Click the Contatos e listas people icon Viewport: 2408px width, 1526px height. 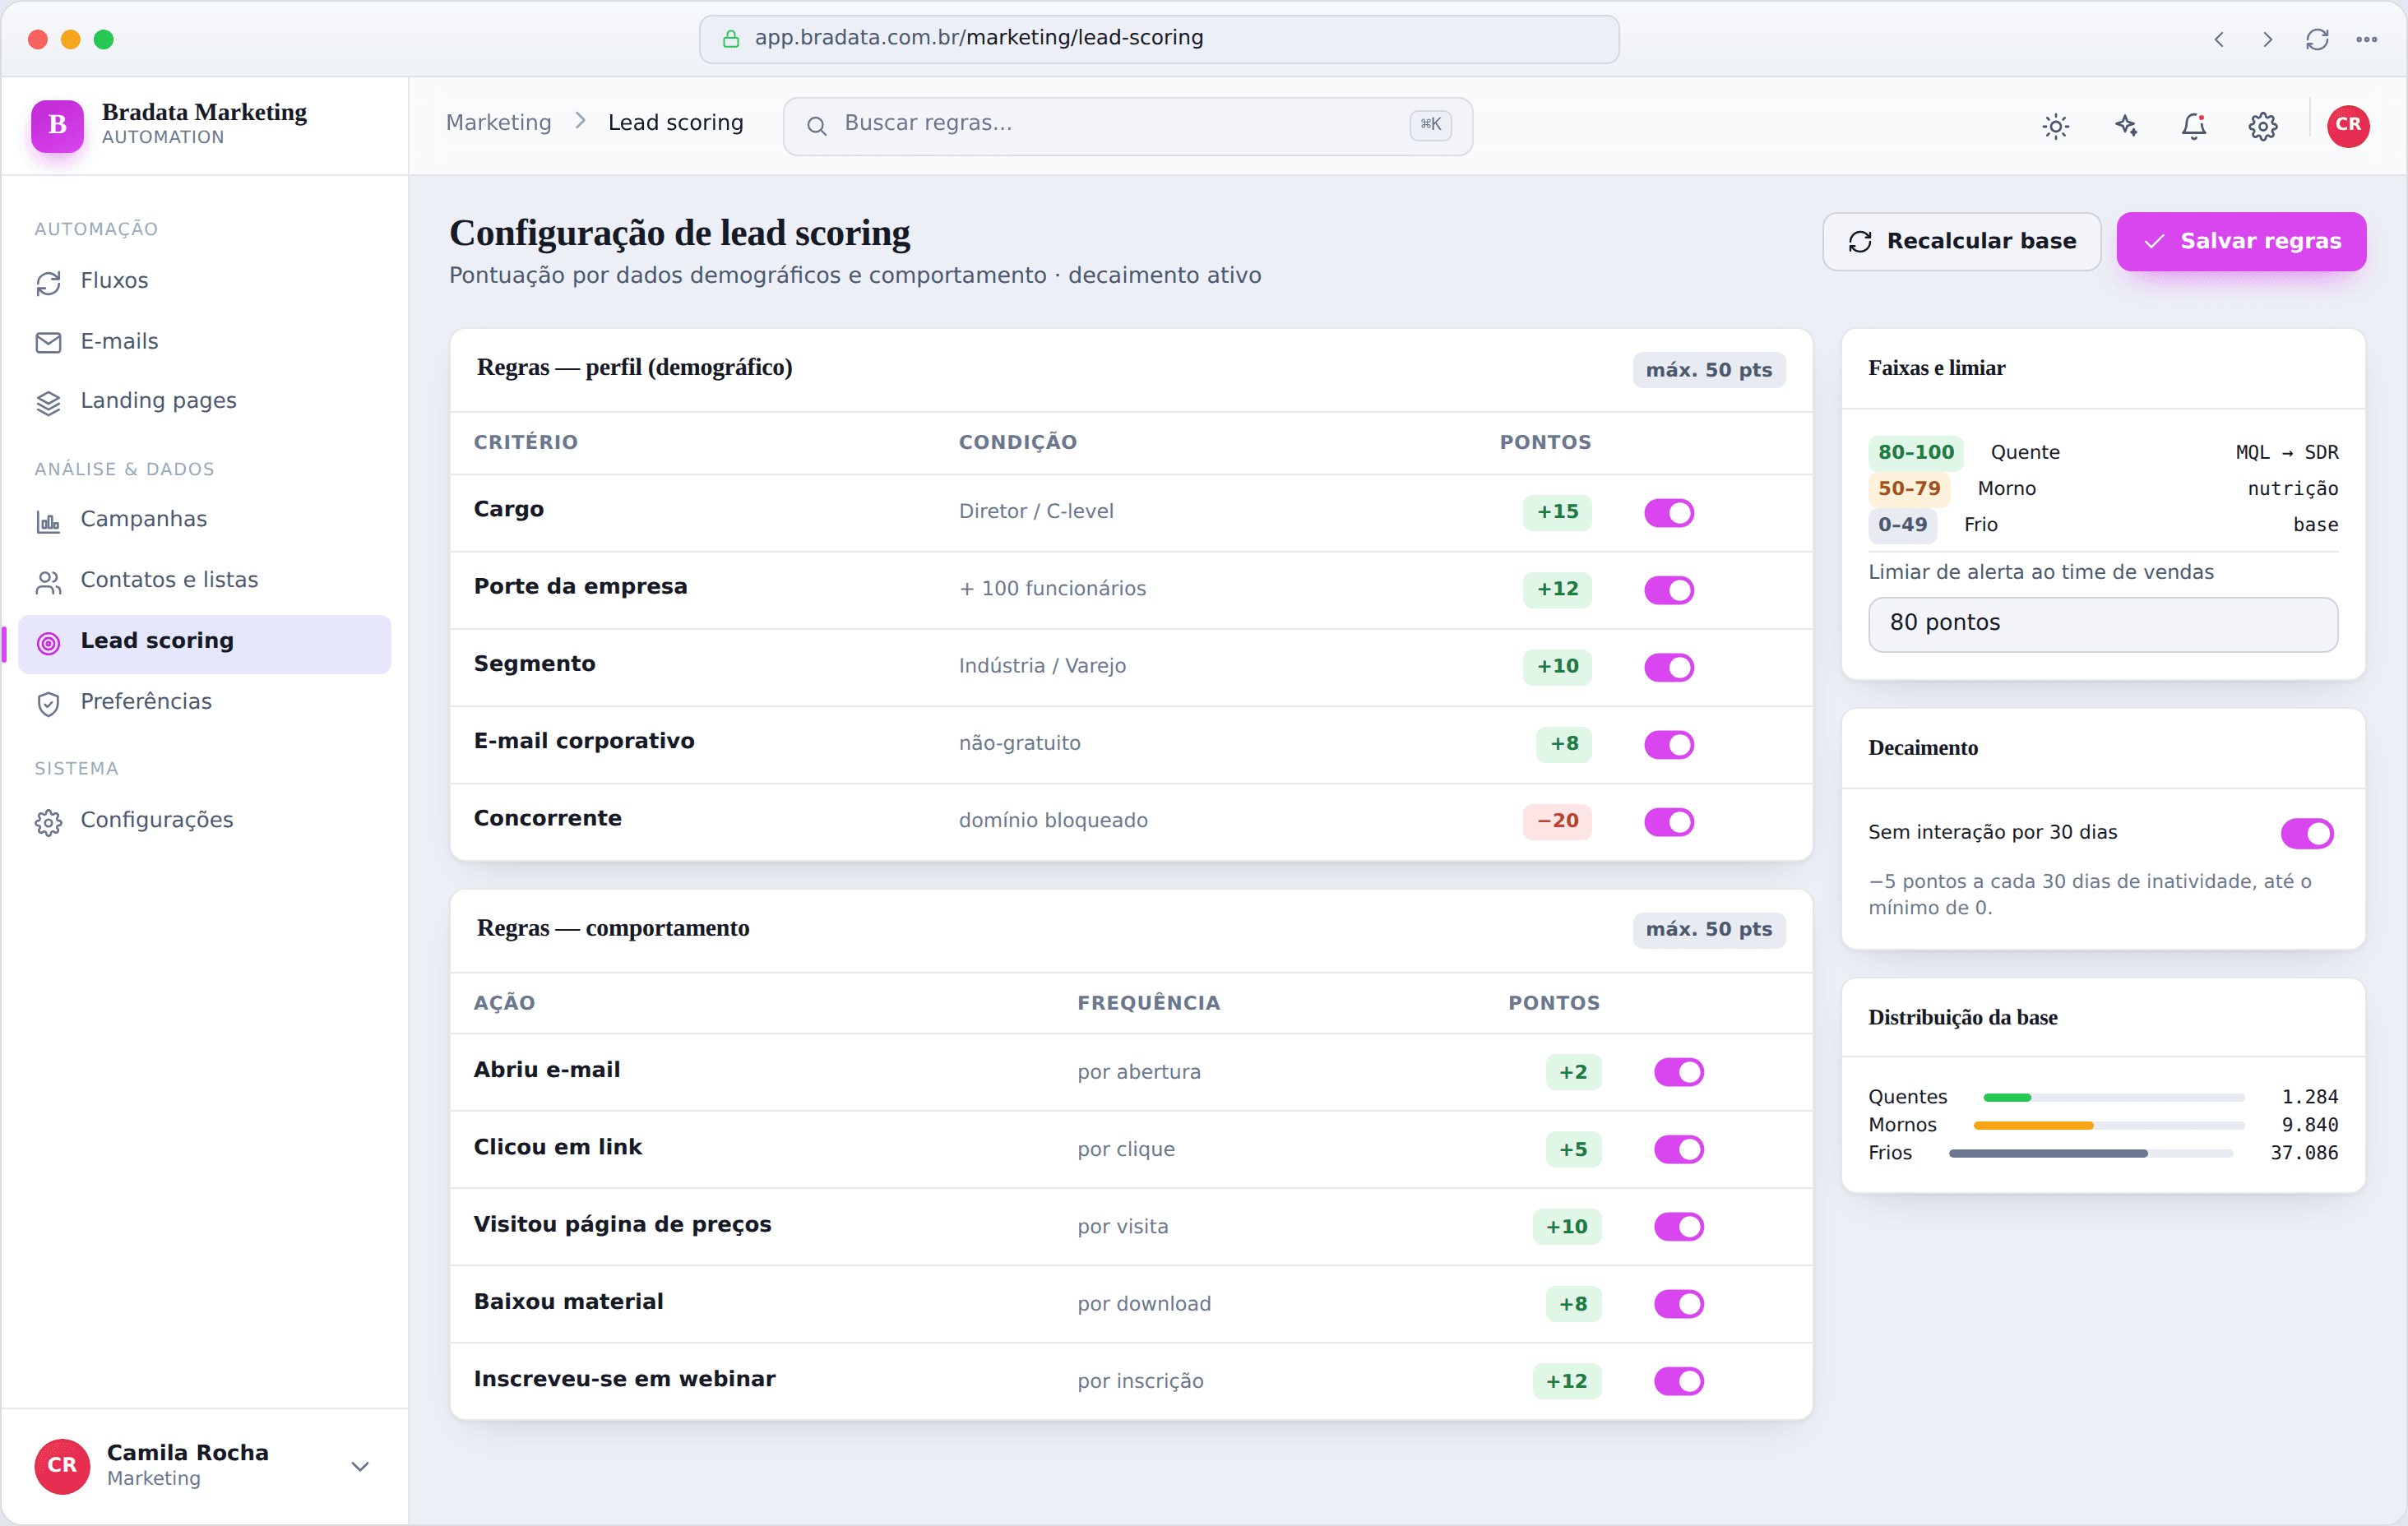(48, 581)
